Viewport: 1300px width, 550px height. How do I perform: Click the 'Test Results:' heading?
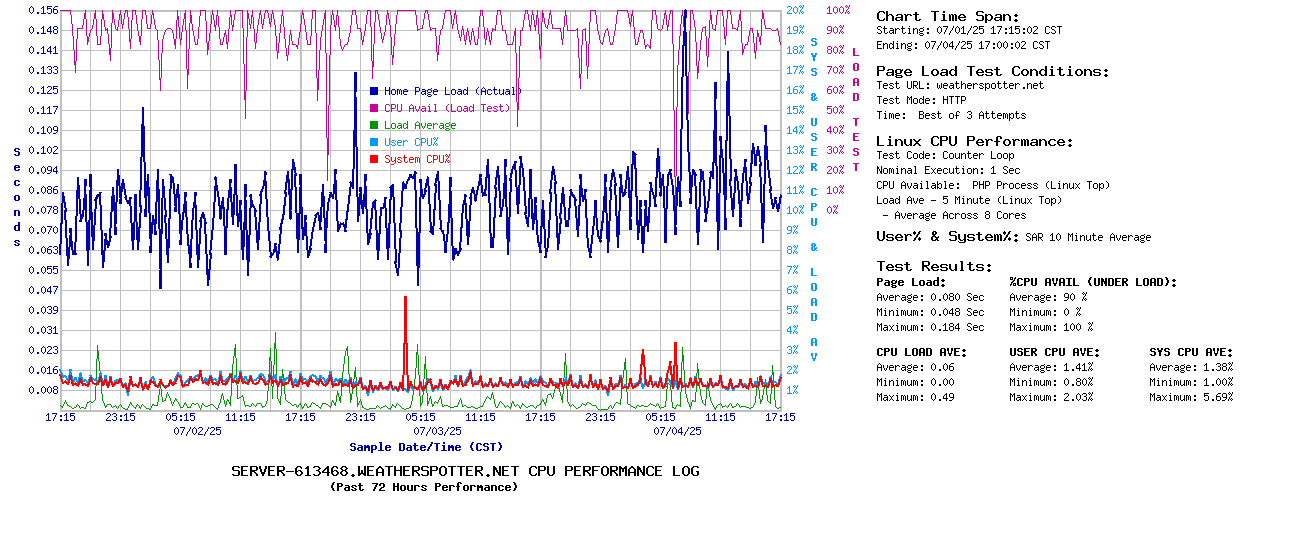[934, 266]
